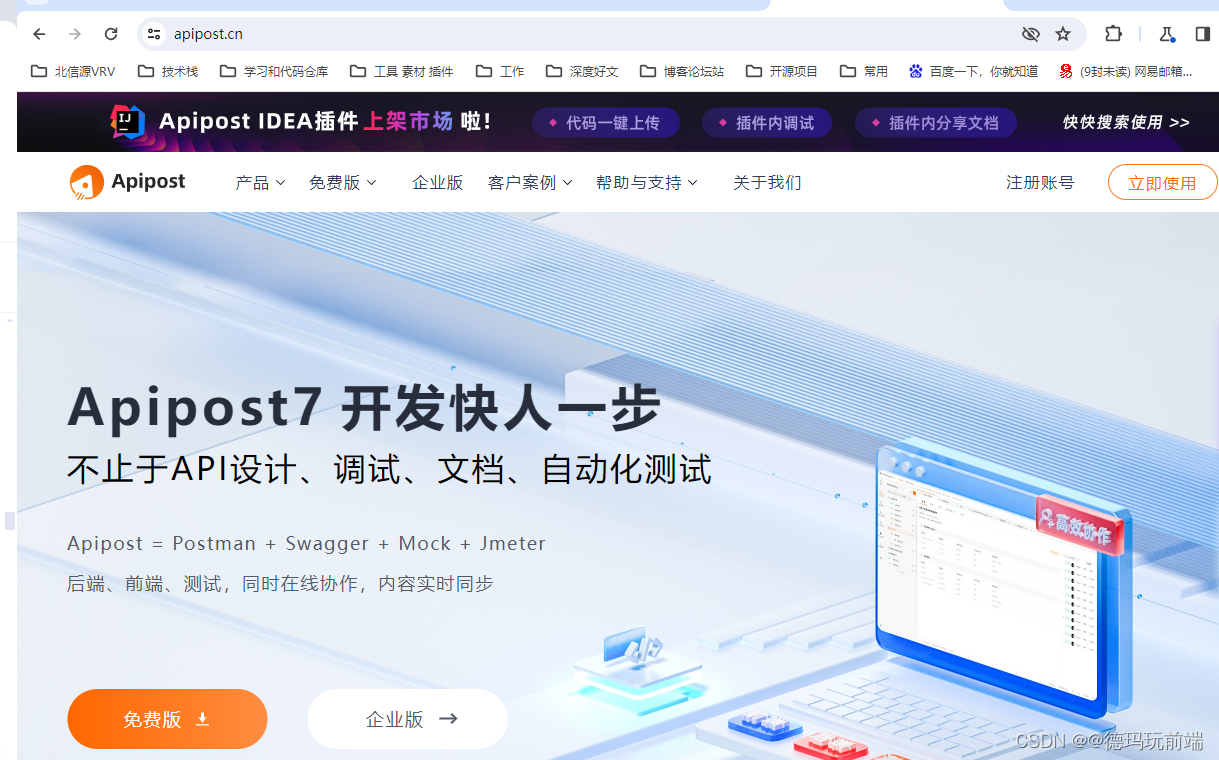Click the white 企业版 arrow button
This screenshot has width=1219, height=760.
coord(407,719)
